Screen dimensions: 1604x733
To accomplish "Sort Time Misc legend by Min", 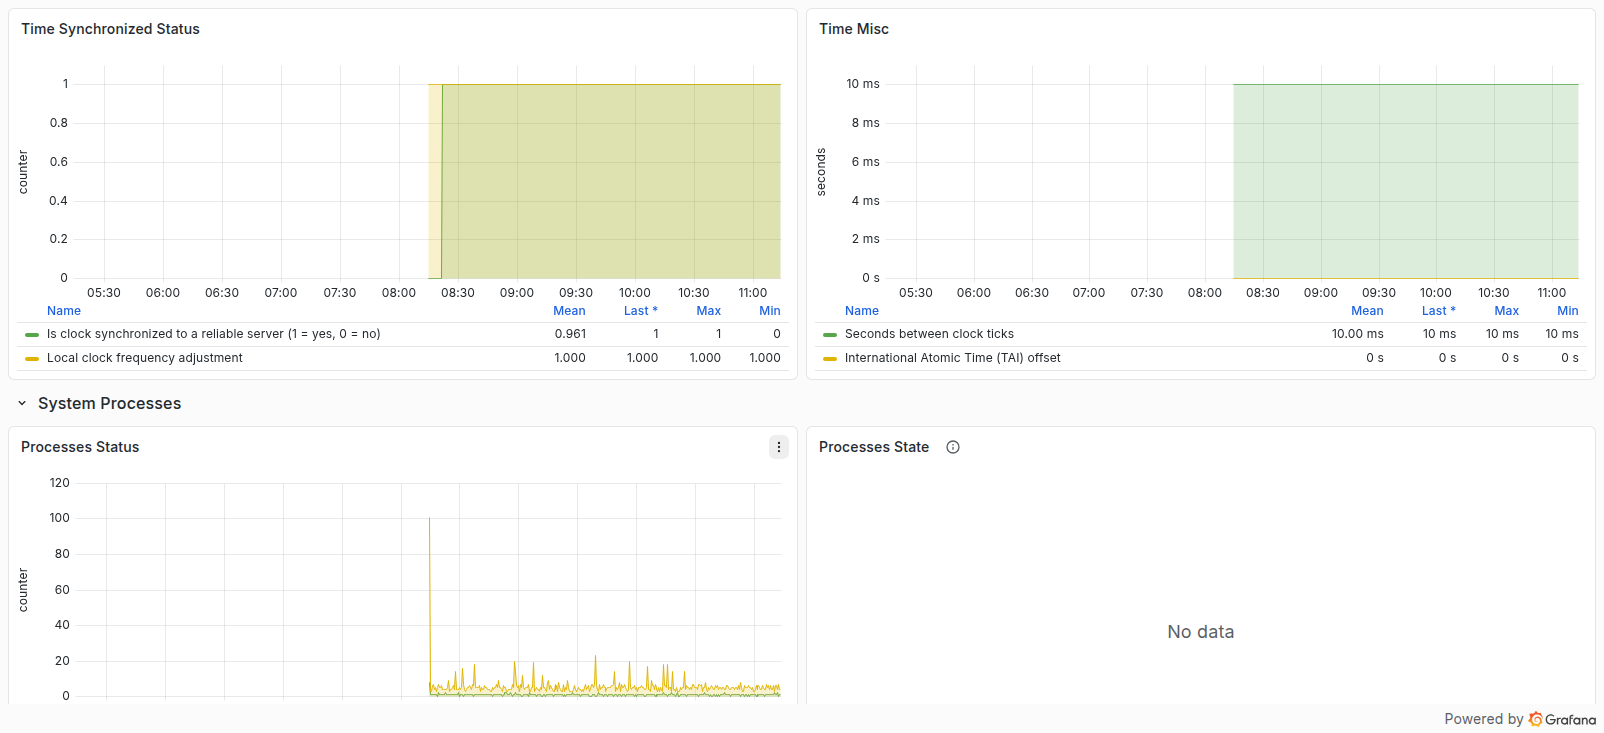I will coord(1568,311).
